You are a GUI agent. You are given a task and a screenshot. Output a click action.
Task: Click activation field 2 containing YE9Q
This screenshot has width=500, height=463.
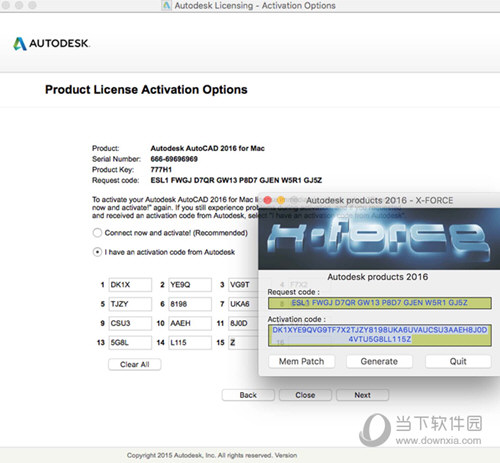coord(190,285)
